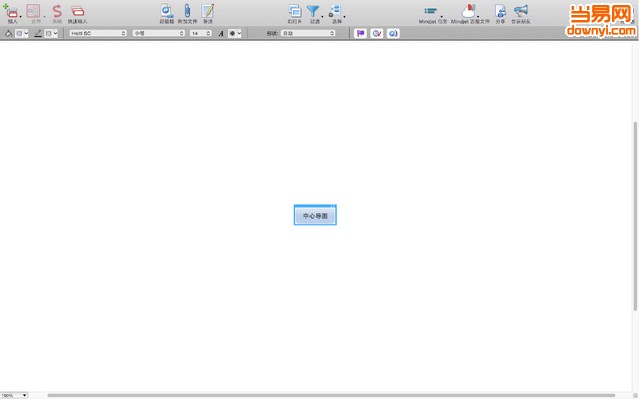
Task: Click the Share (分享) icon
Action: [500, 11]
